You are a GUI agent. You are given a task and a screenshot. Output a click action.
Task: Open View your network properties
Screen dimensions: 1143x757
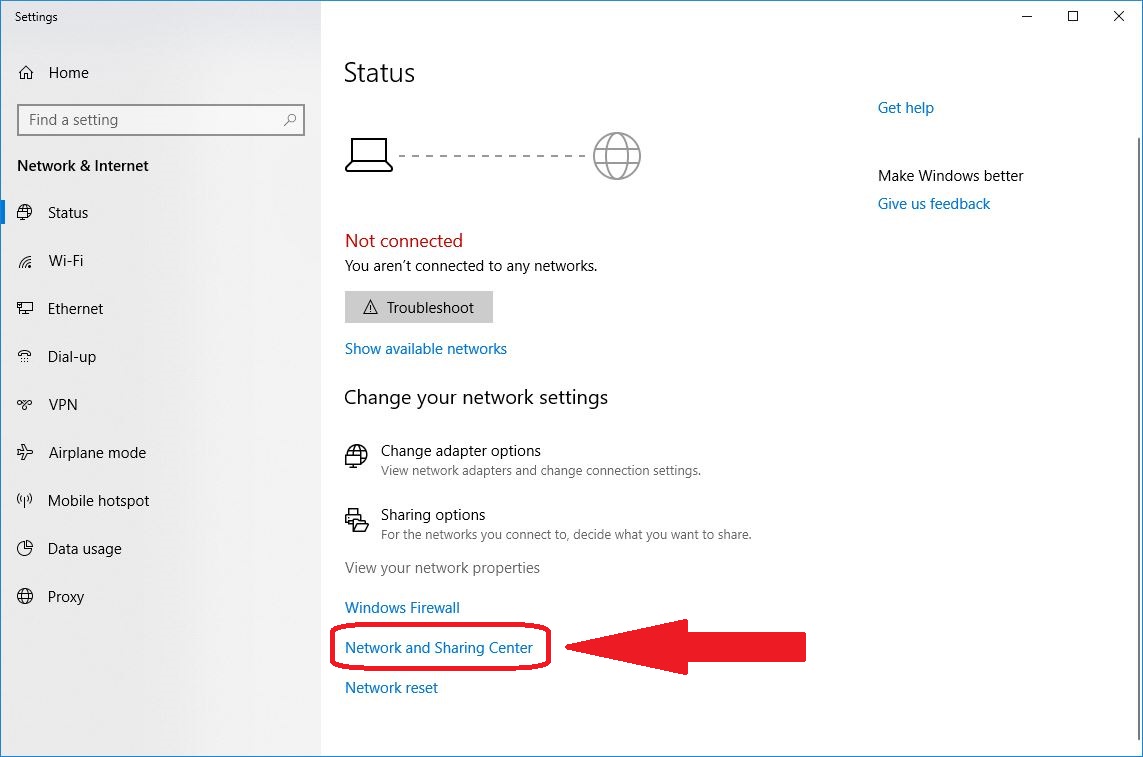click(442, 567)
